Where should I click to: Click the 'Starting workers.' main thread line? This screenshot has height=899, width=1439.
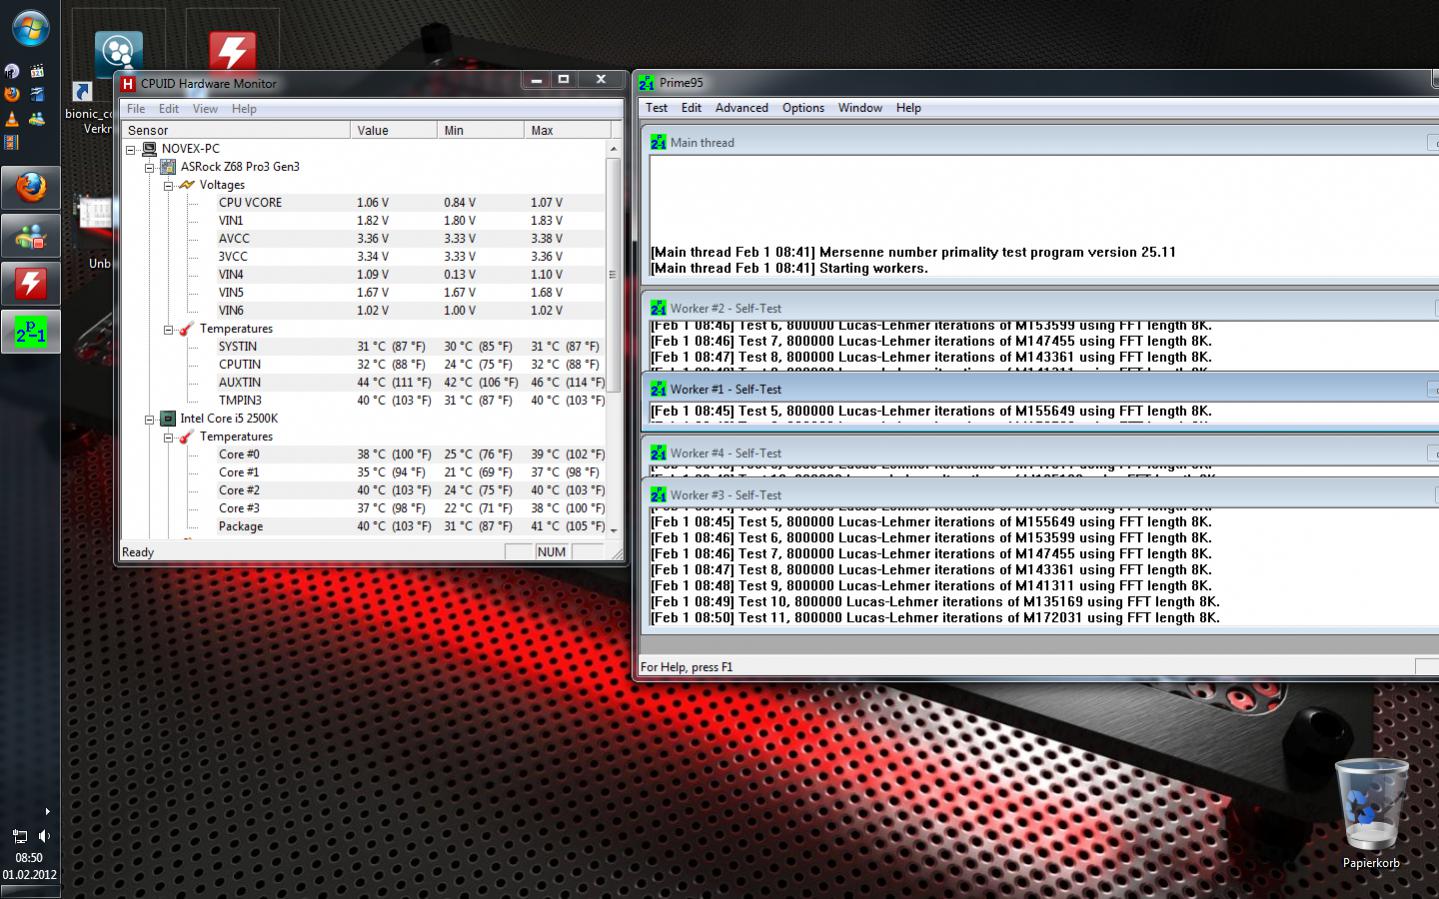pyautogui.click(x=789, y=268)
